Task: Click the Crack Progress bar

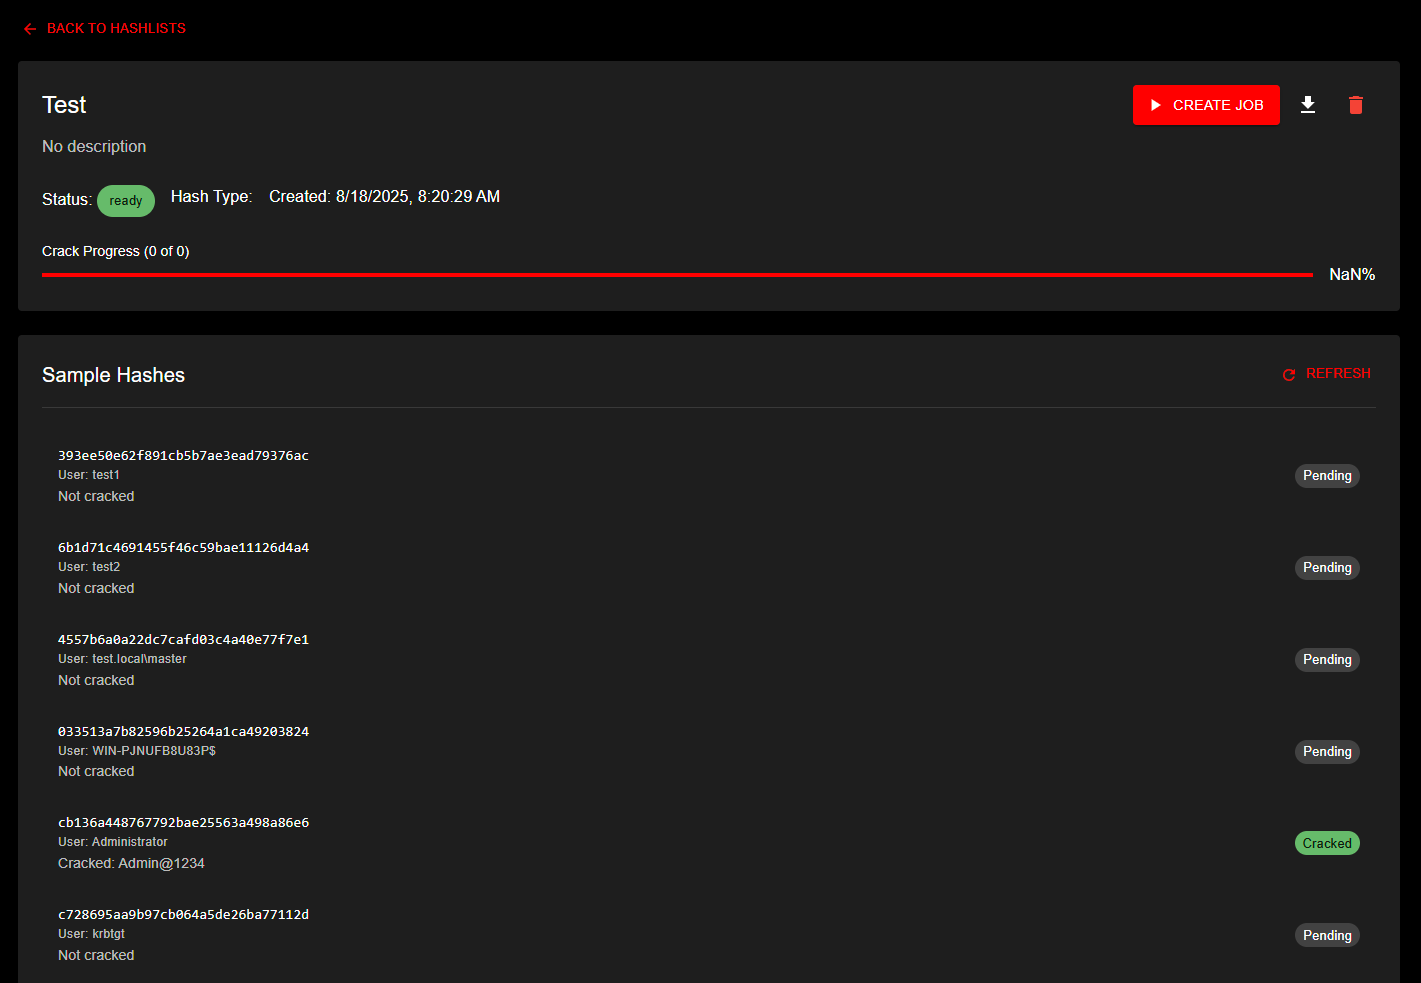Action: coord(677,274)
